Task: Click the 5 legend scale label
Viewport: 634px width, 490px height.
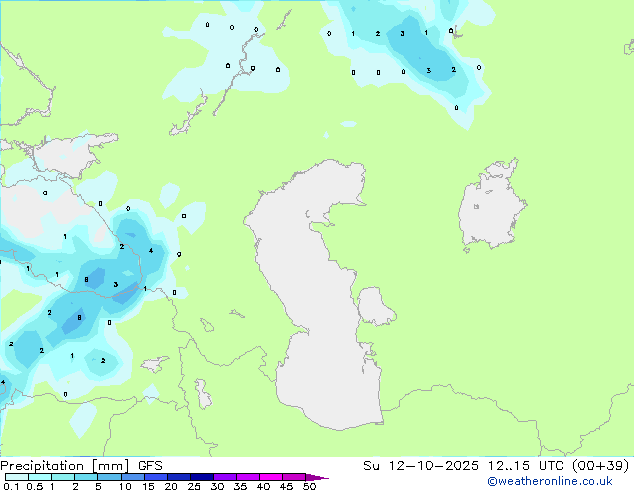Action: [x=98, y=486]
